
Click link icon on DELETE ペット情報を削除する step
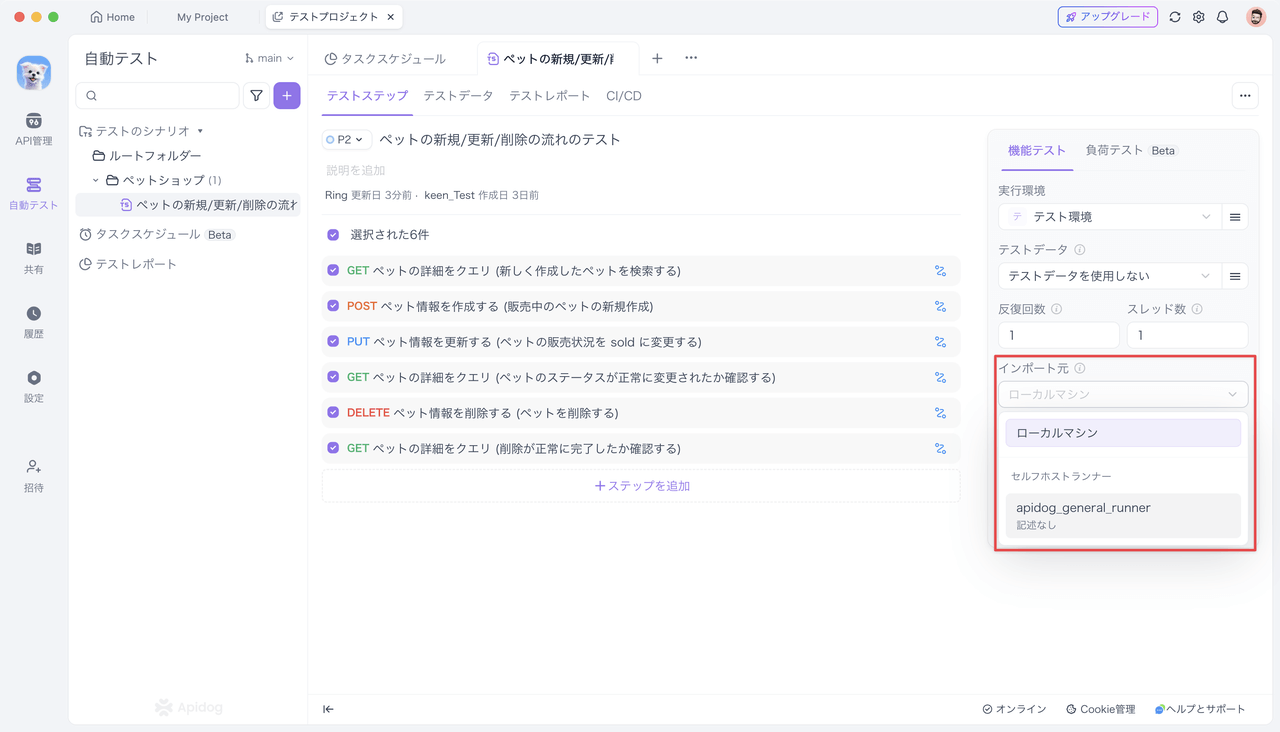[x=940, y=413]
